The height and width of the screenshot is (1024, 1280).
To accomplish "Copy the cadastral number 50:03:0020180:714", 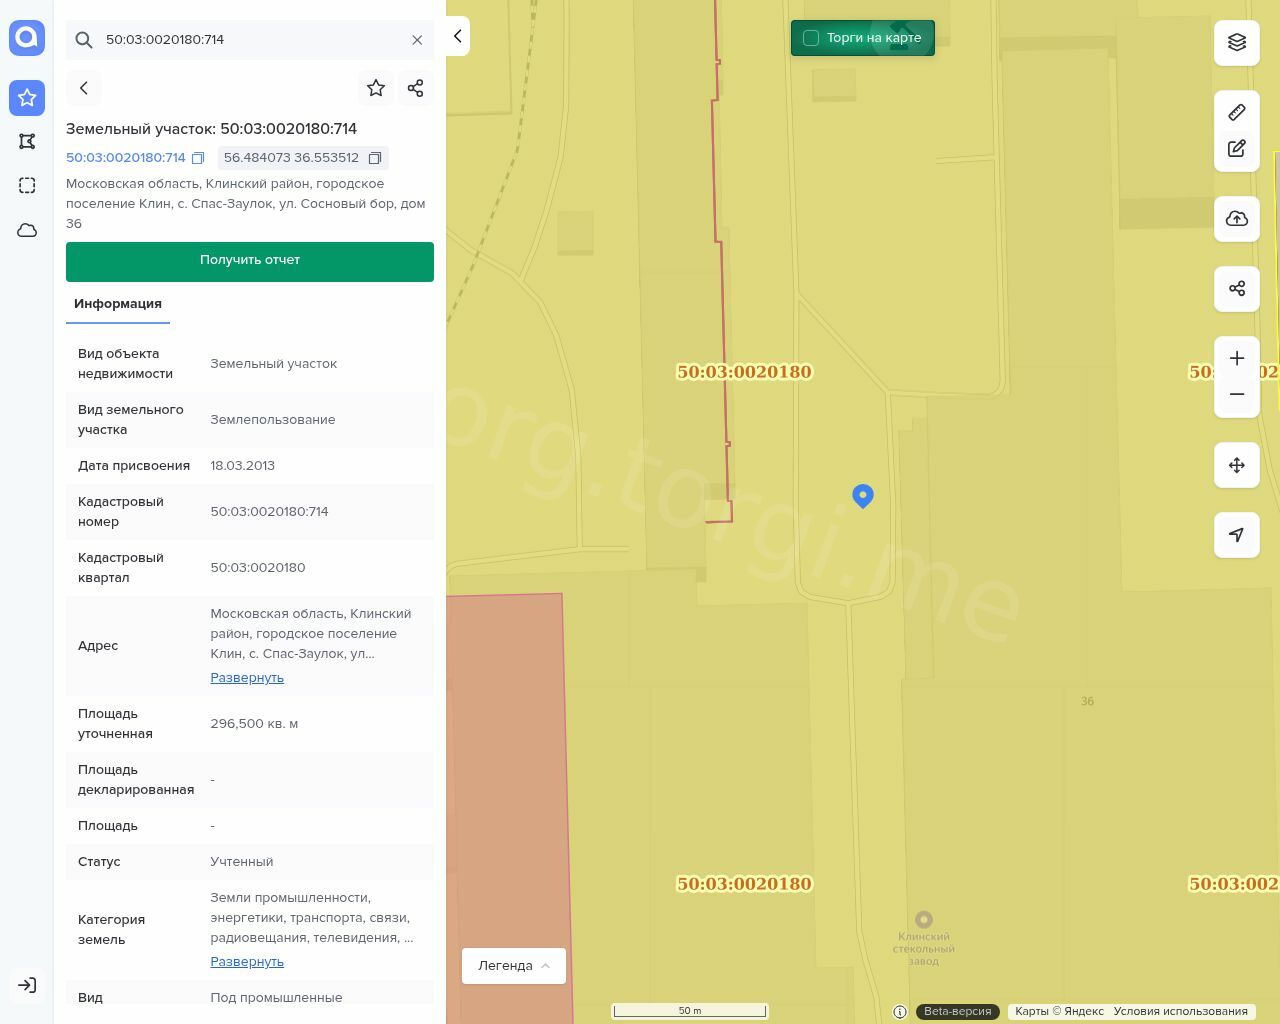I will click(x=198, y=158).
